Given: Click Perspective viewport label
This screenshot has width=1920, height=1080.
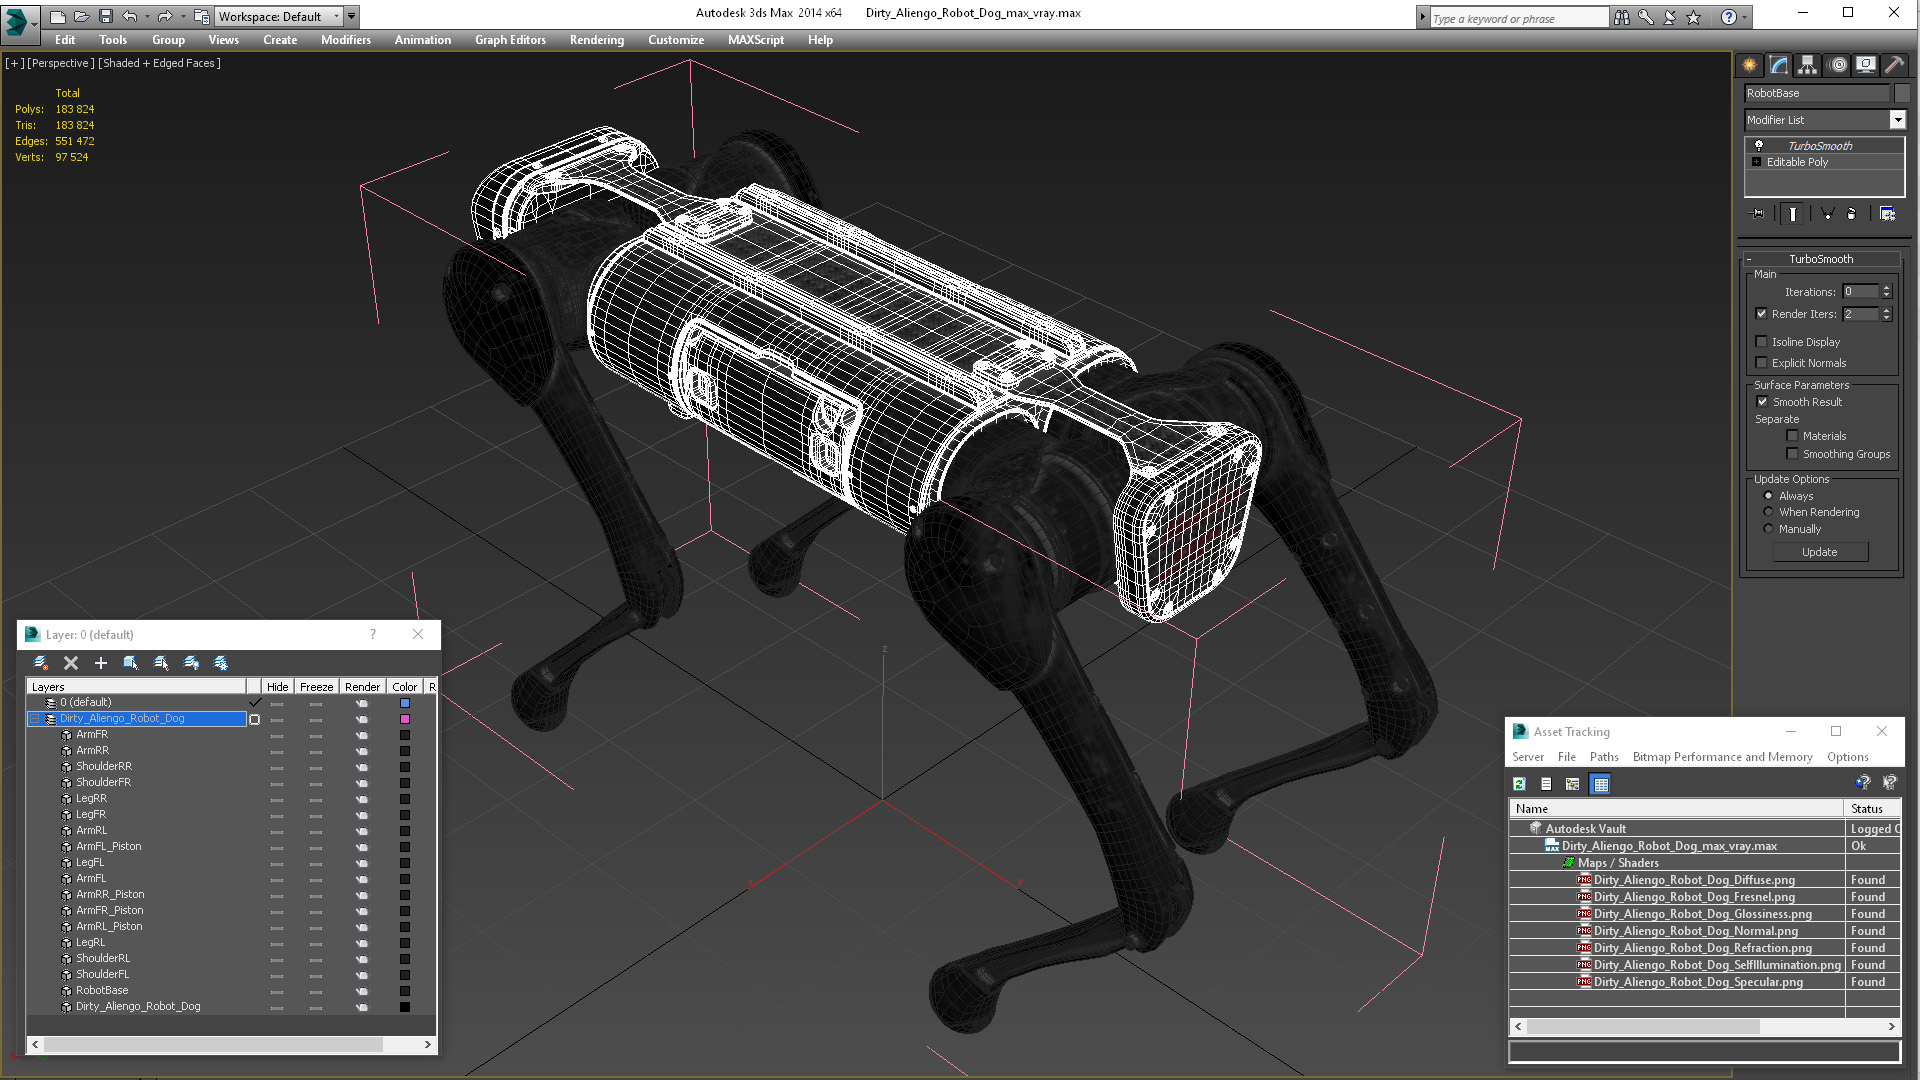Looking at the screenshot, I should click(61, 63).
